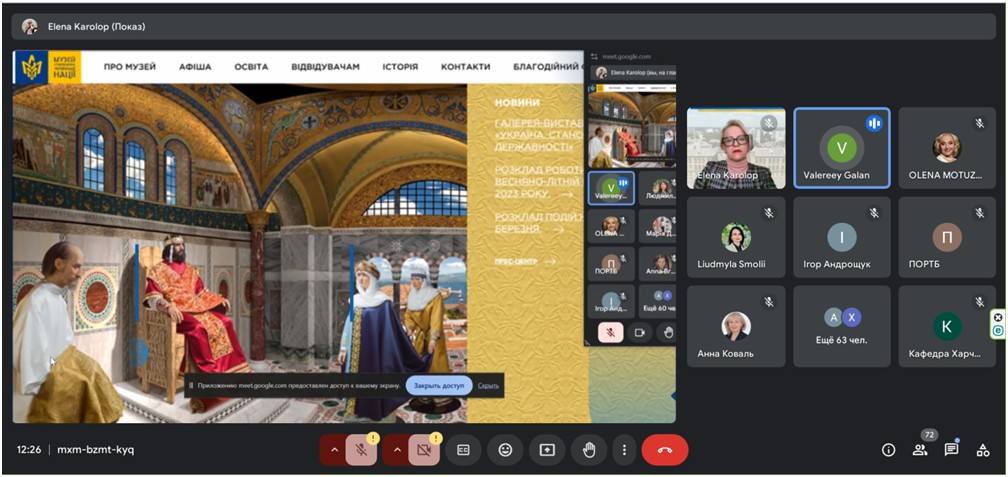Select Valereey tile in nested Meet preview
The image size is (1008, 477).
[x=611, y=188]
